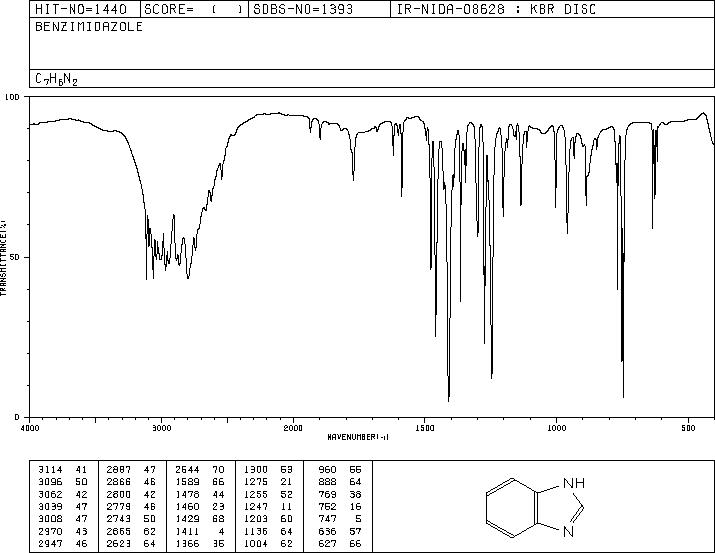
Task: Select peak table entry 762
Action: click(340, 506)
